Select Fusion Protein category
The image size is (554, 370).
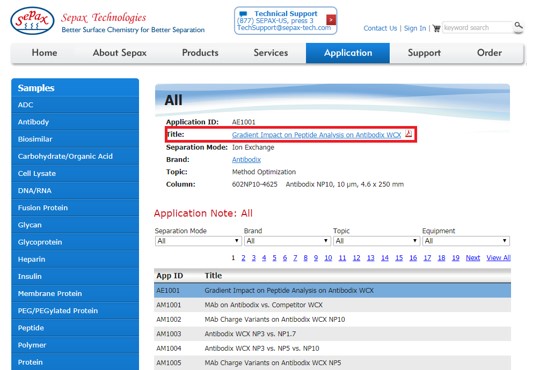tap(75, 208)
